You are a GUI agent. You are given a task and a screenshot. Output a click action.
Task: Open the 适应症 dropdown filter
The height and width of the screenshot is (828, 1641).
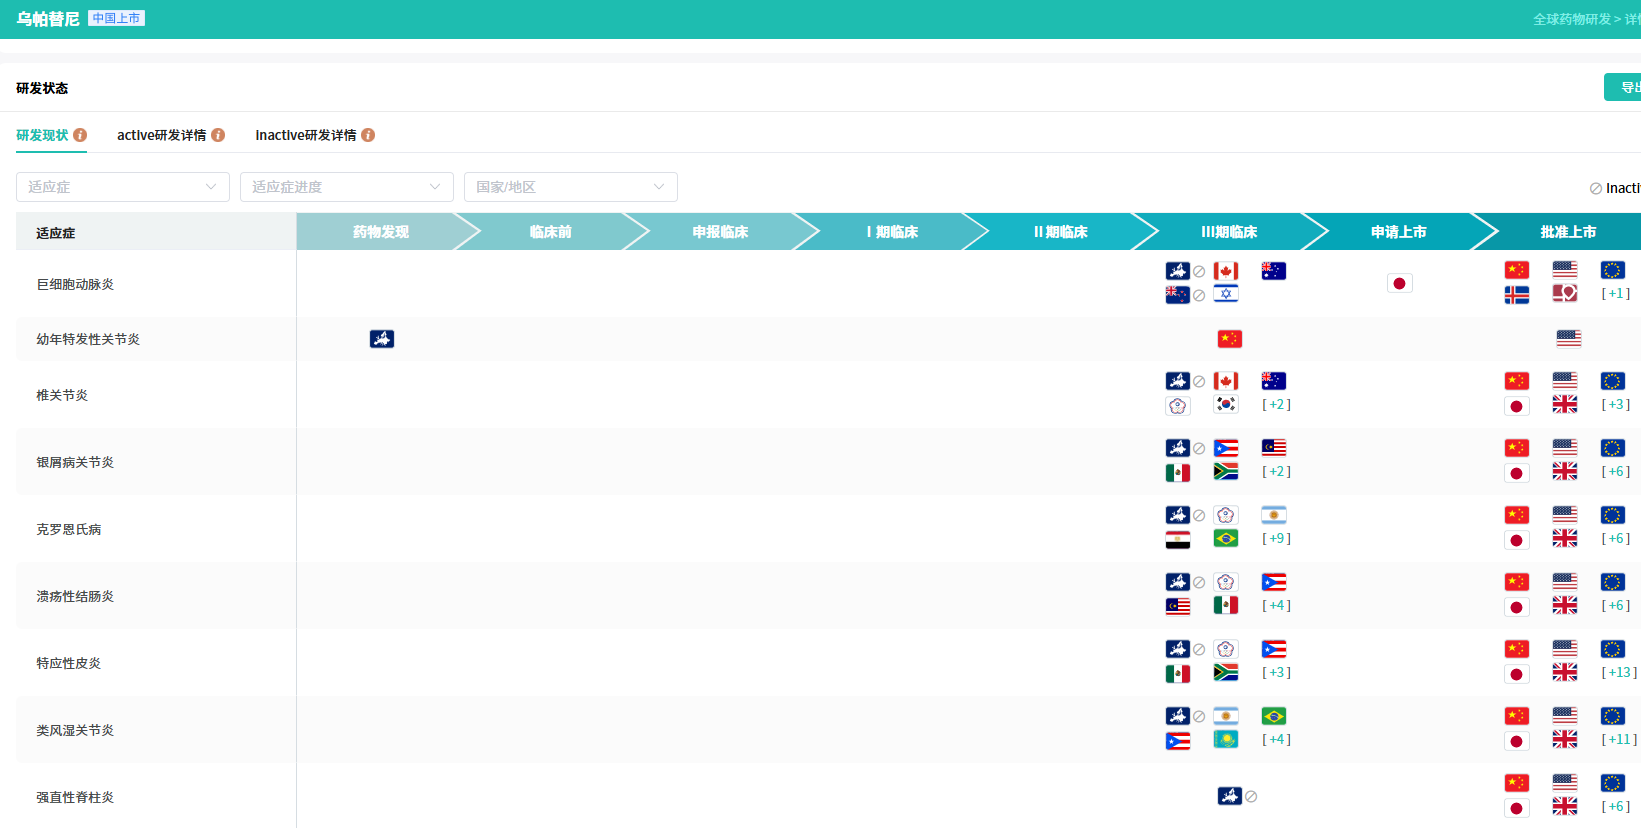click(x=123, y=187)
